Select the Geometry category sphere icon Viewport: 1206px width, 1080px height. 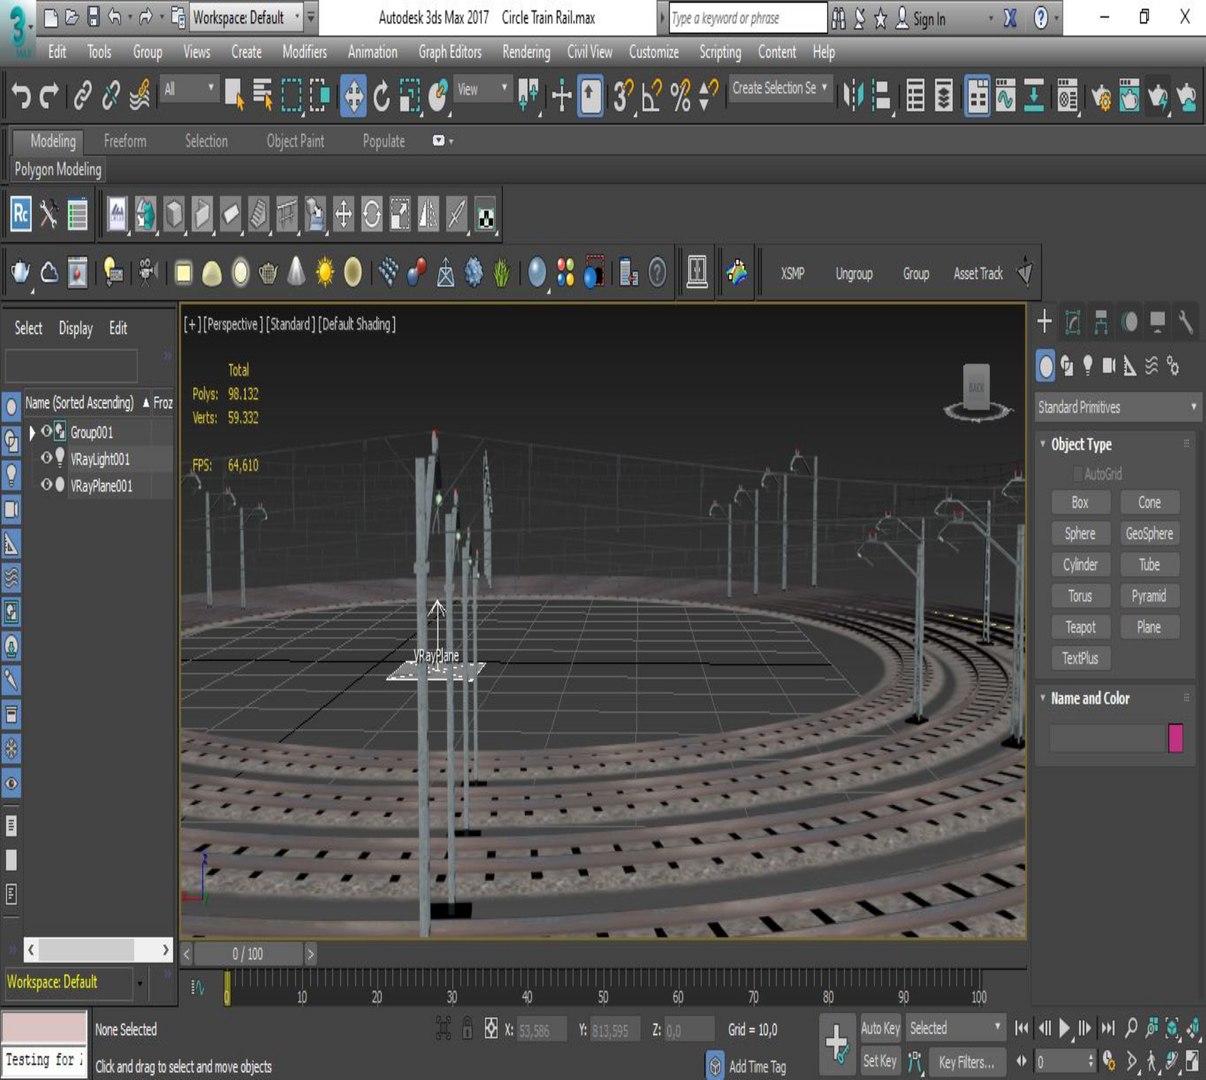pos(1045,366)
